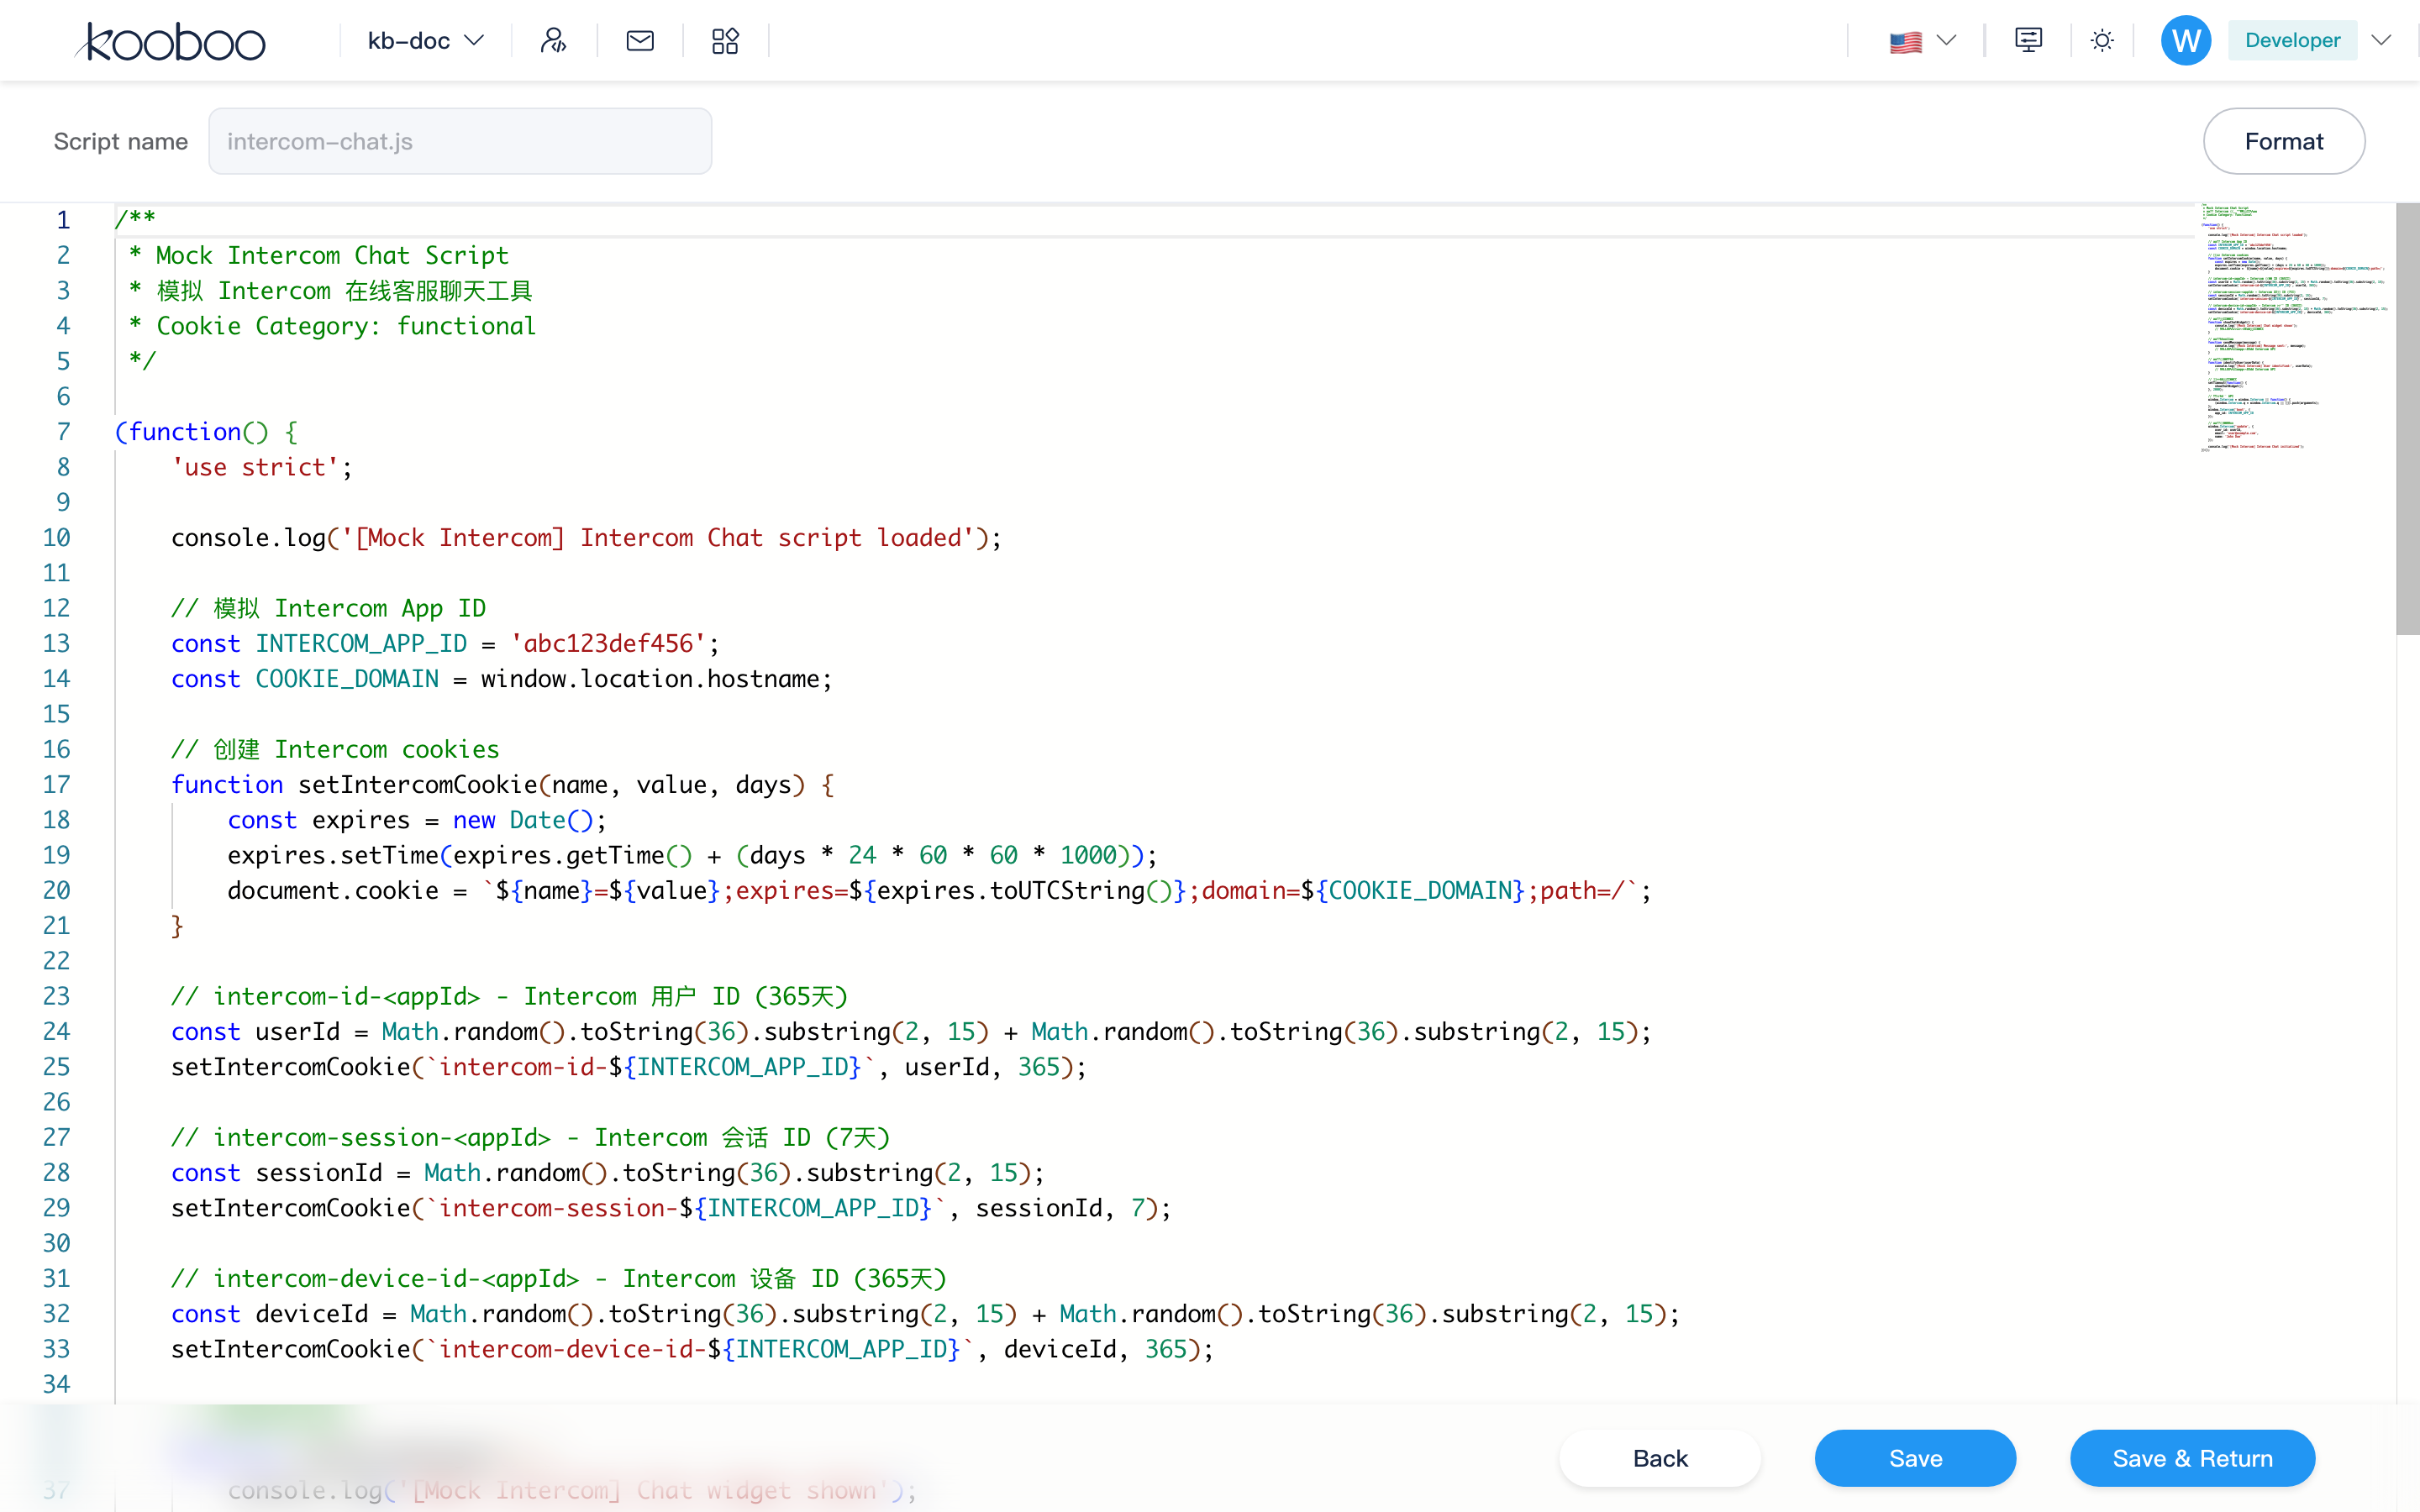Screen dimensions: 2420x1512
Task: Click the Developer role label
Action: point(2292,41)
